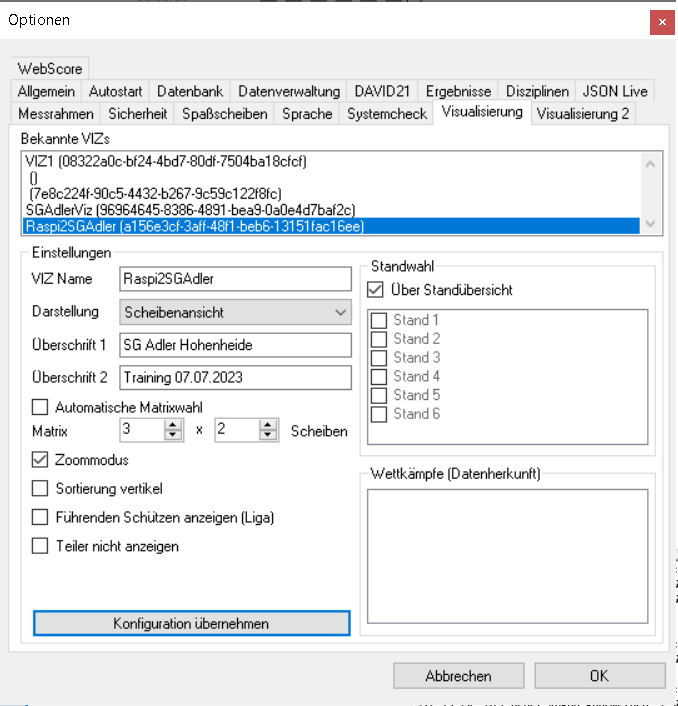Click into the Überschrift 2 text field
This screenshot has width=678, height=706.
(x=235, y=378)
